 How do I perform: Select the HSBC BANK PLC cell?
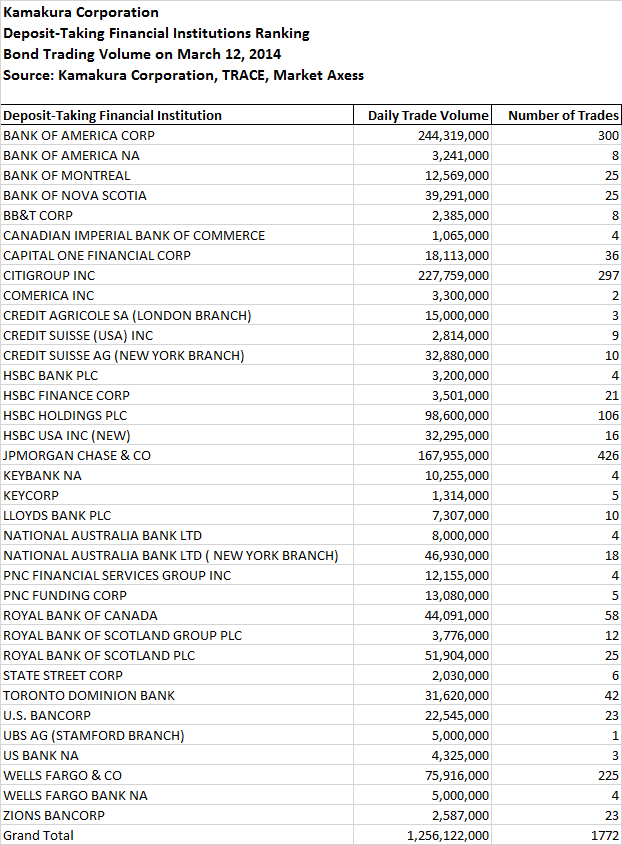pyautogui.click(x=177, y=375)
